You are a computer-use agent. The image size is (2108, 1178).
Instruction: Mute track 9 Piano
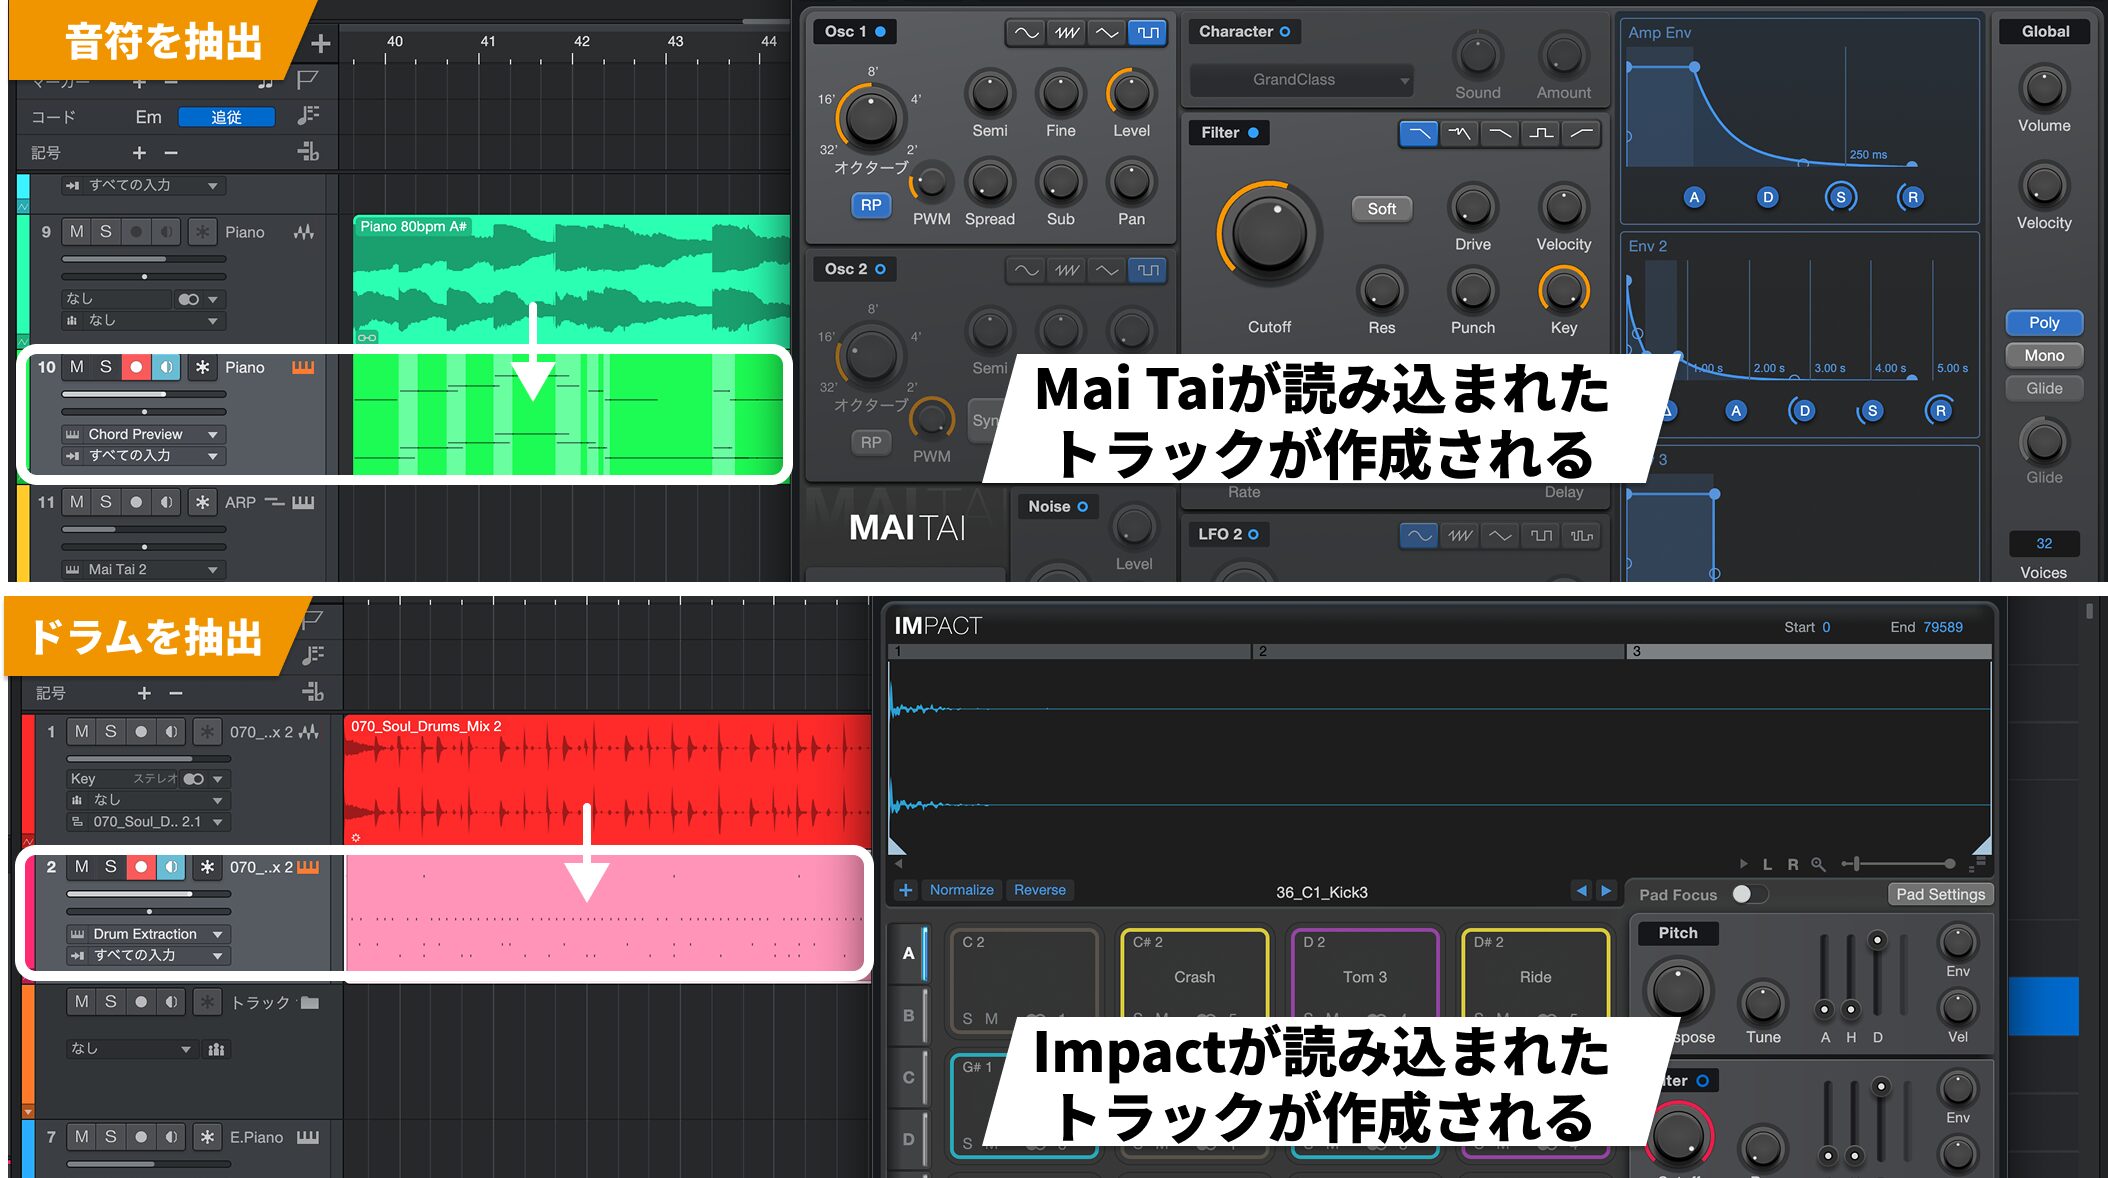[x=77, y=232]
